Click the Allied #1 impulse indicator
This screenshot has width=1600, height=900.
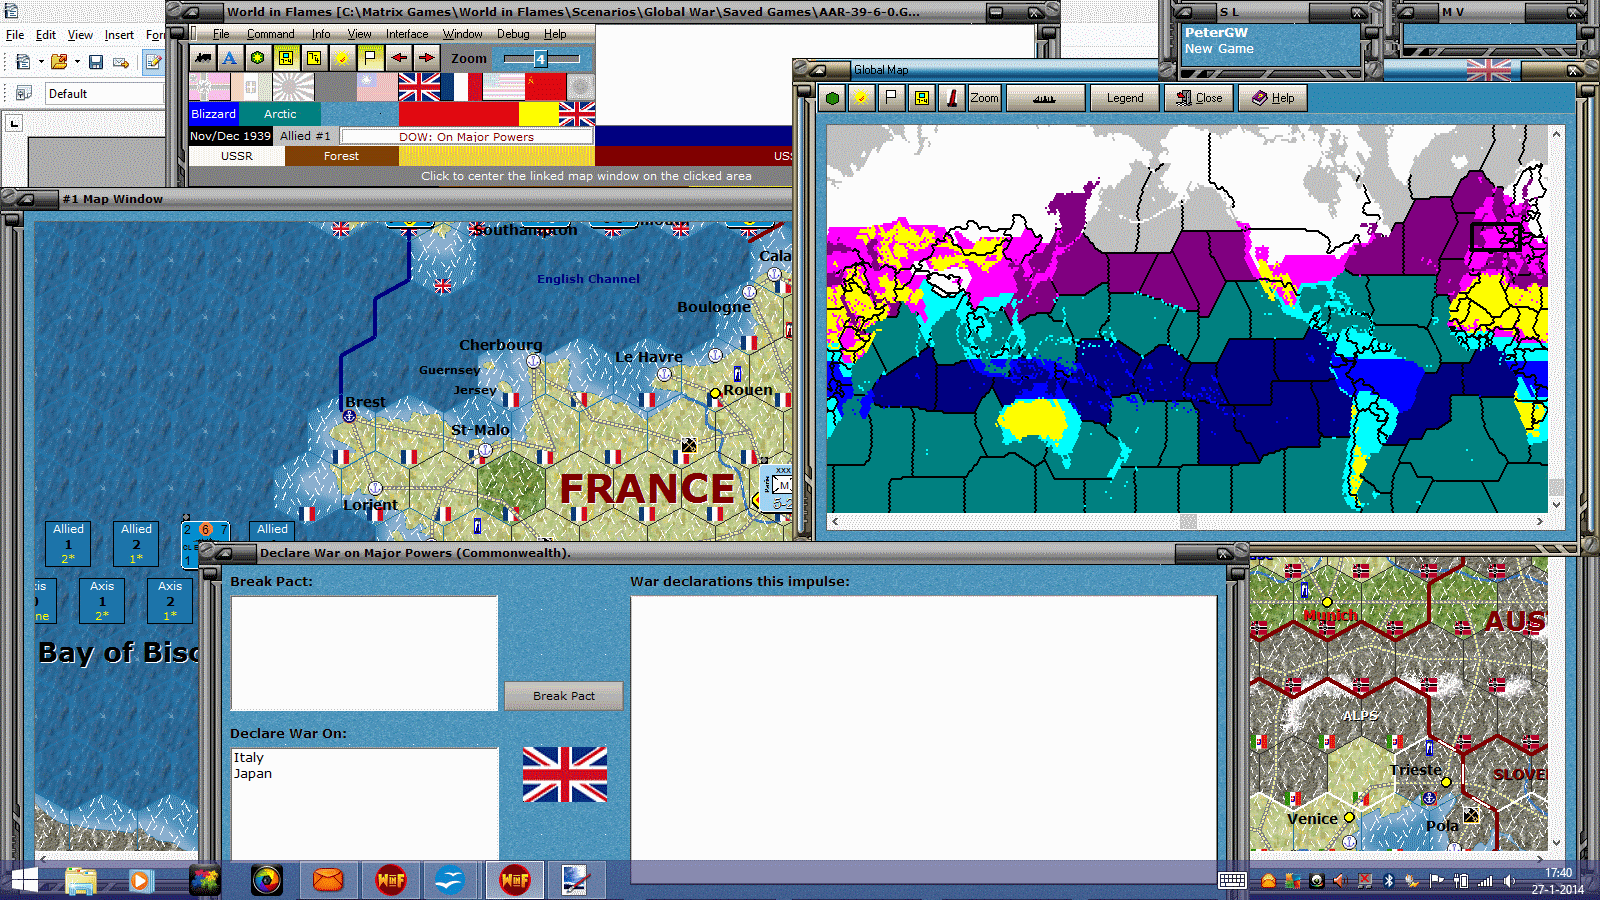(305, 136)
